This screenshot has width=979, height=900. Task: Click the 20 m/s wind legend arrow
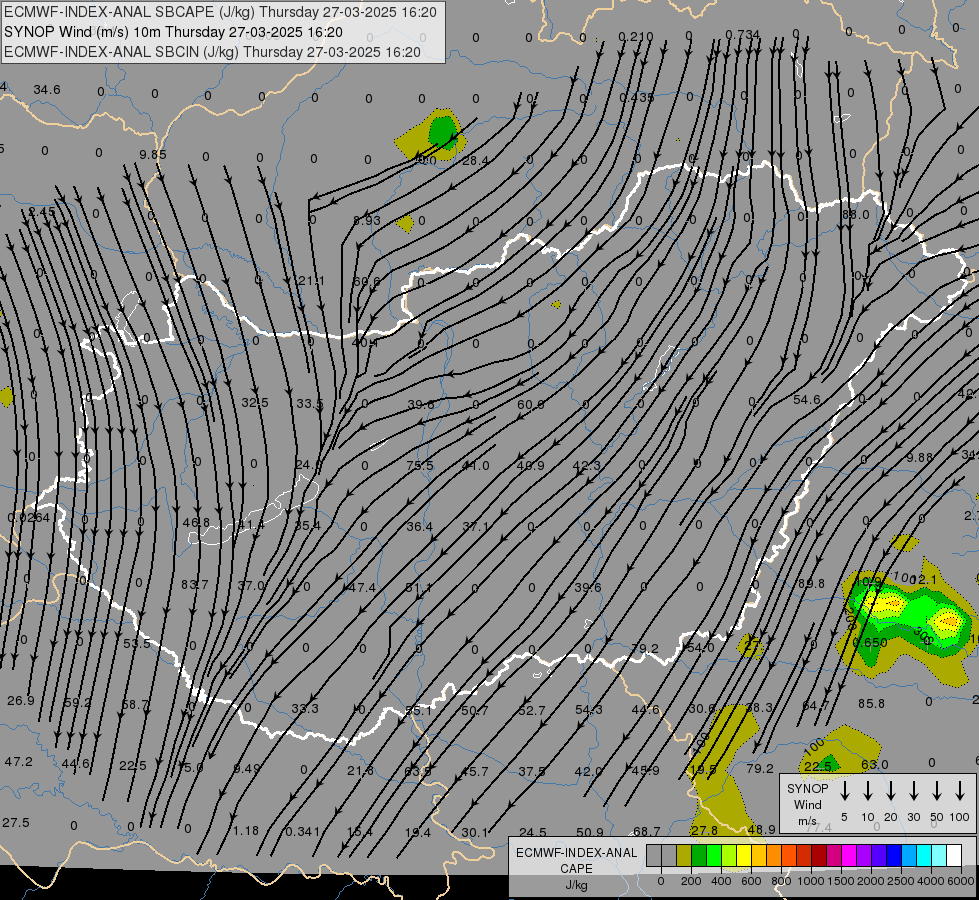pos(891,791)
